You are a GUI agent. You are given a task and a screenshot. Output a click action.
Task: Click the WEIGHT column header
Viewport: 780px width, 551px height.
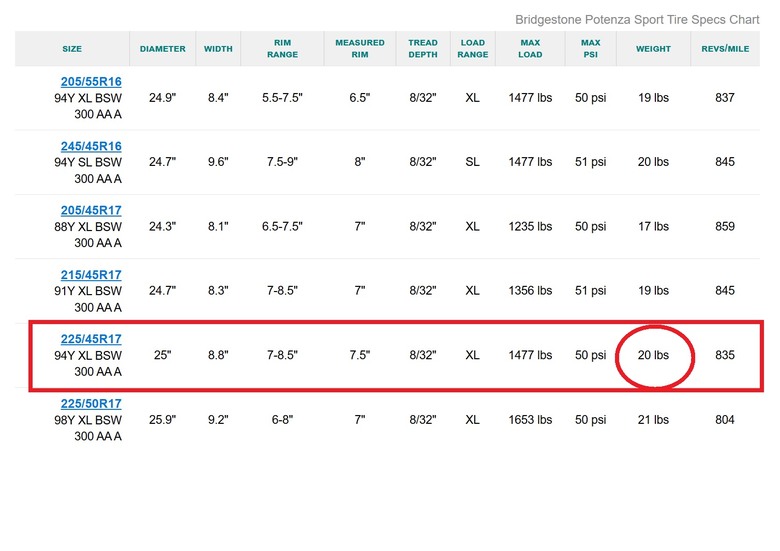pyautogui.click(x=653, y=49)
